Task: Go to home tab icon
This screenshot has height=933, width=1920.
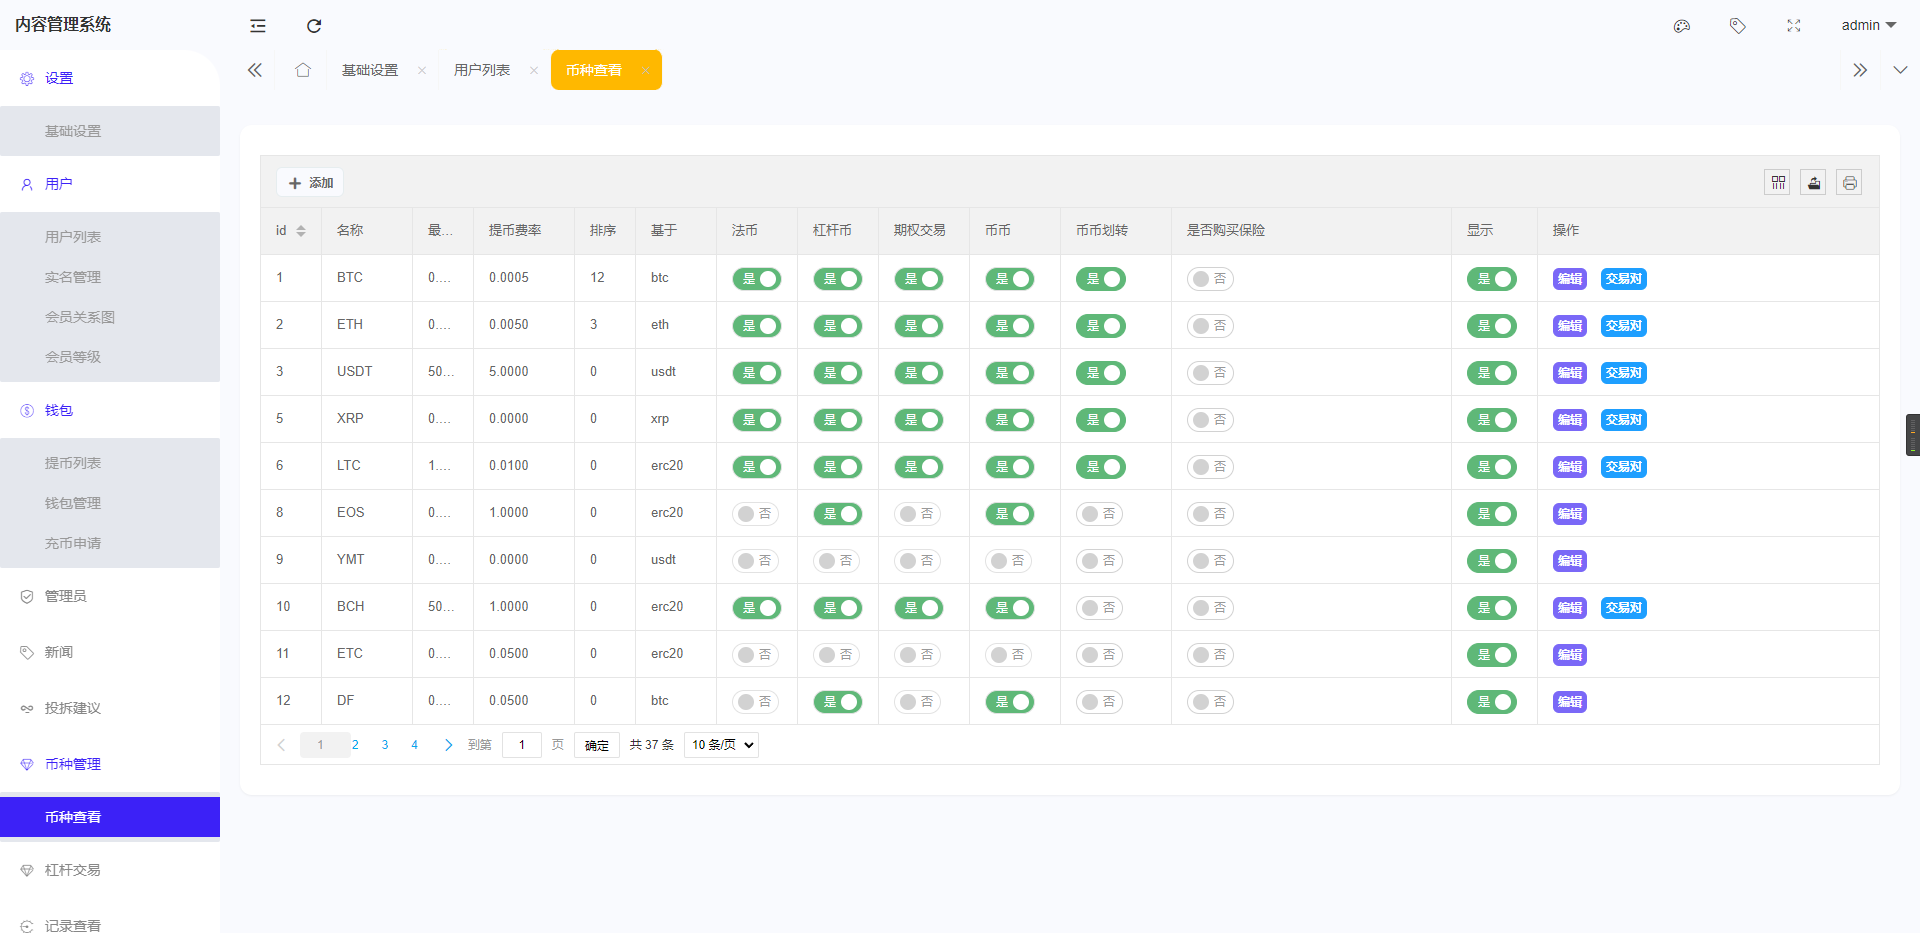Action: (x=303, y=70)
